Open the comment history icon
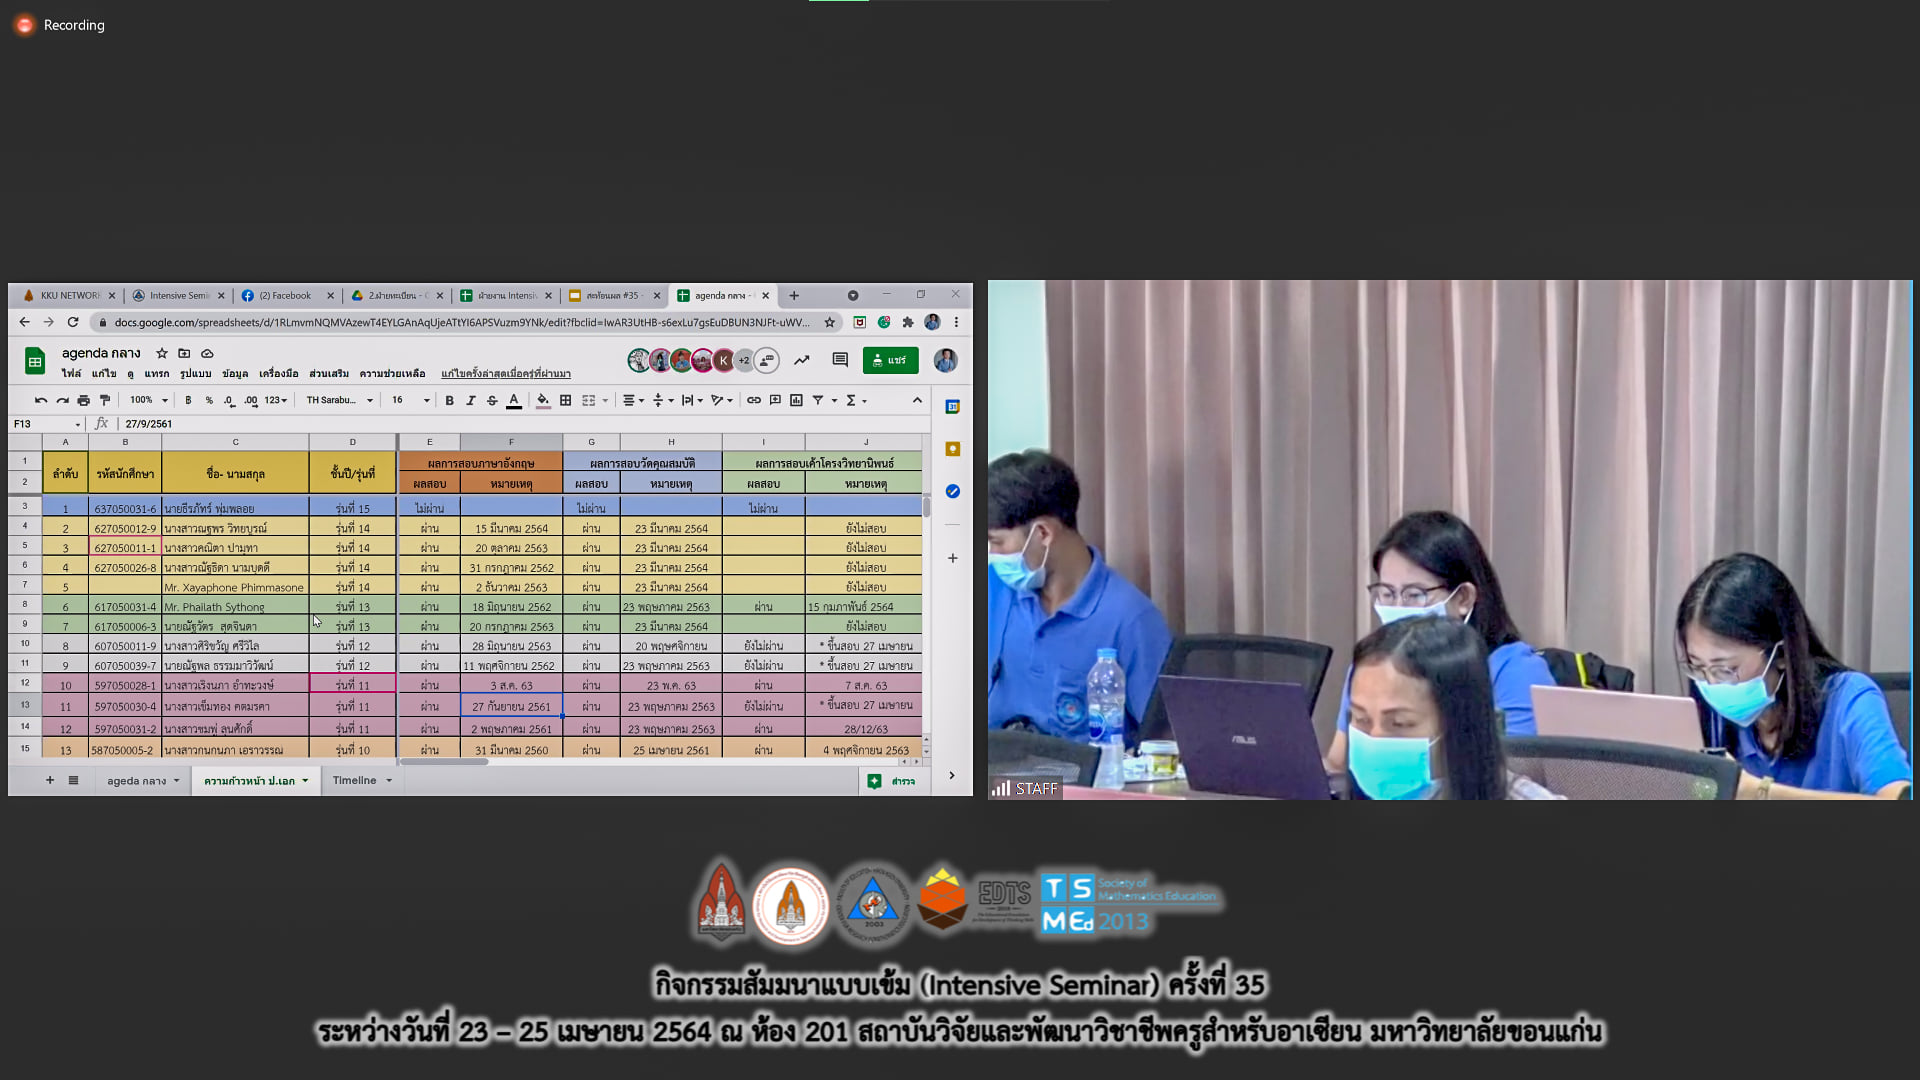Image resolution: width=1920 pixels, height=1080 pixels. tap(840, 360)
